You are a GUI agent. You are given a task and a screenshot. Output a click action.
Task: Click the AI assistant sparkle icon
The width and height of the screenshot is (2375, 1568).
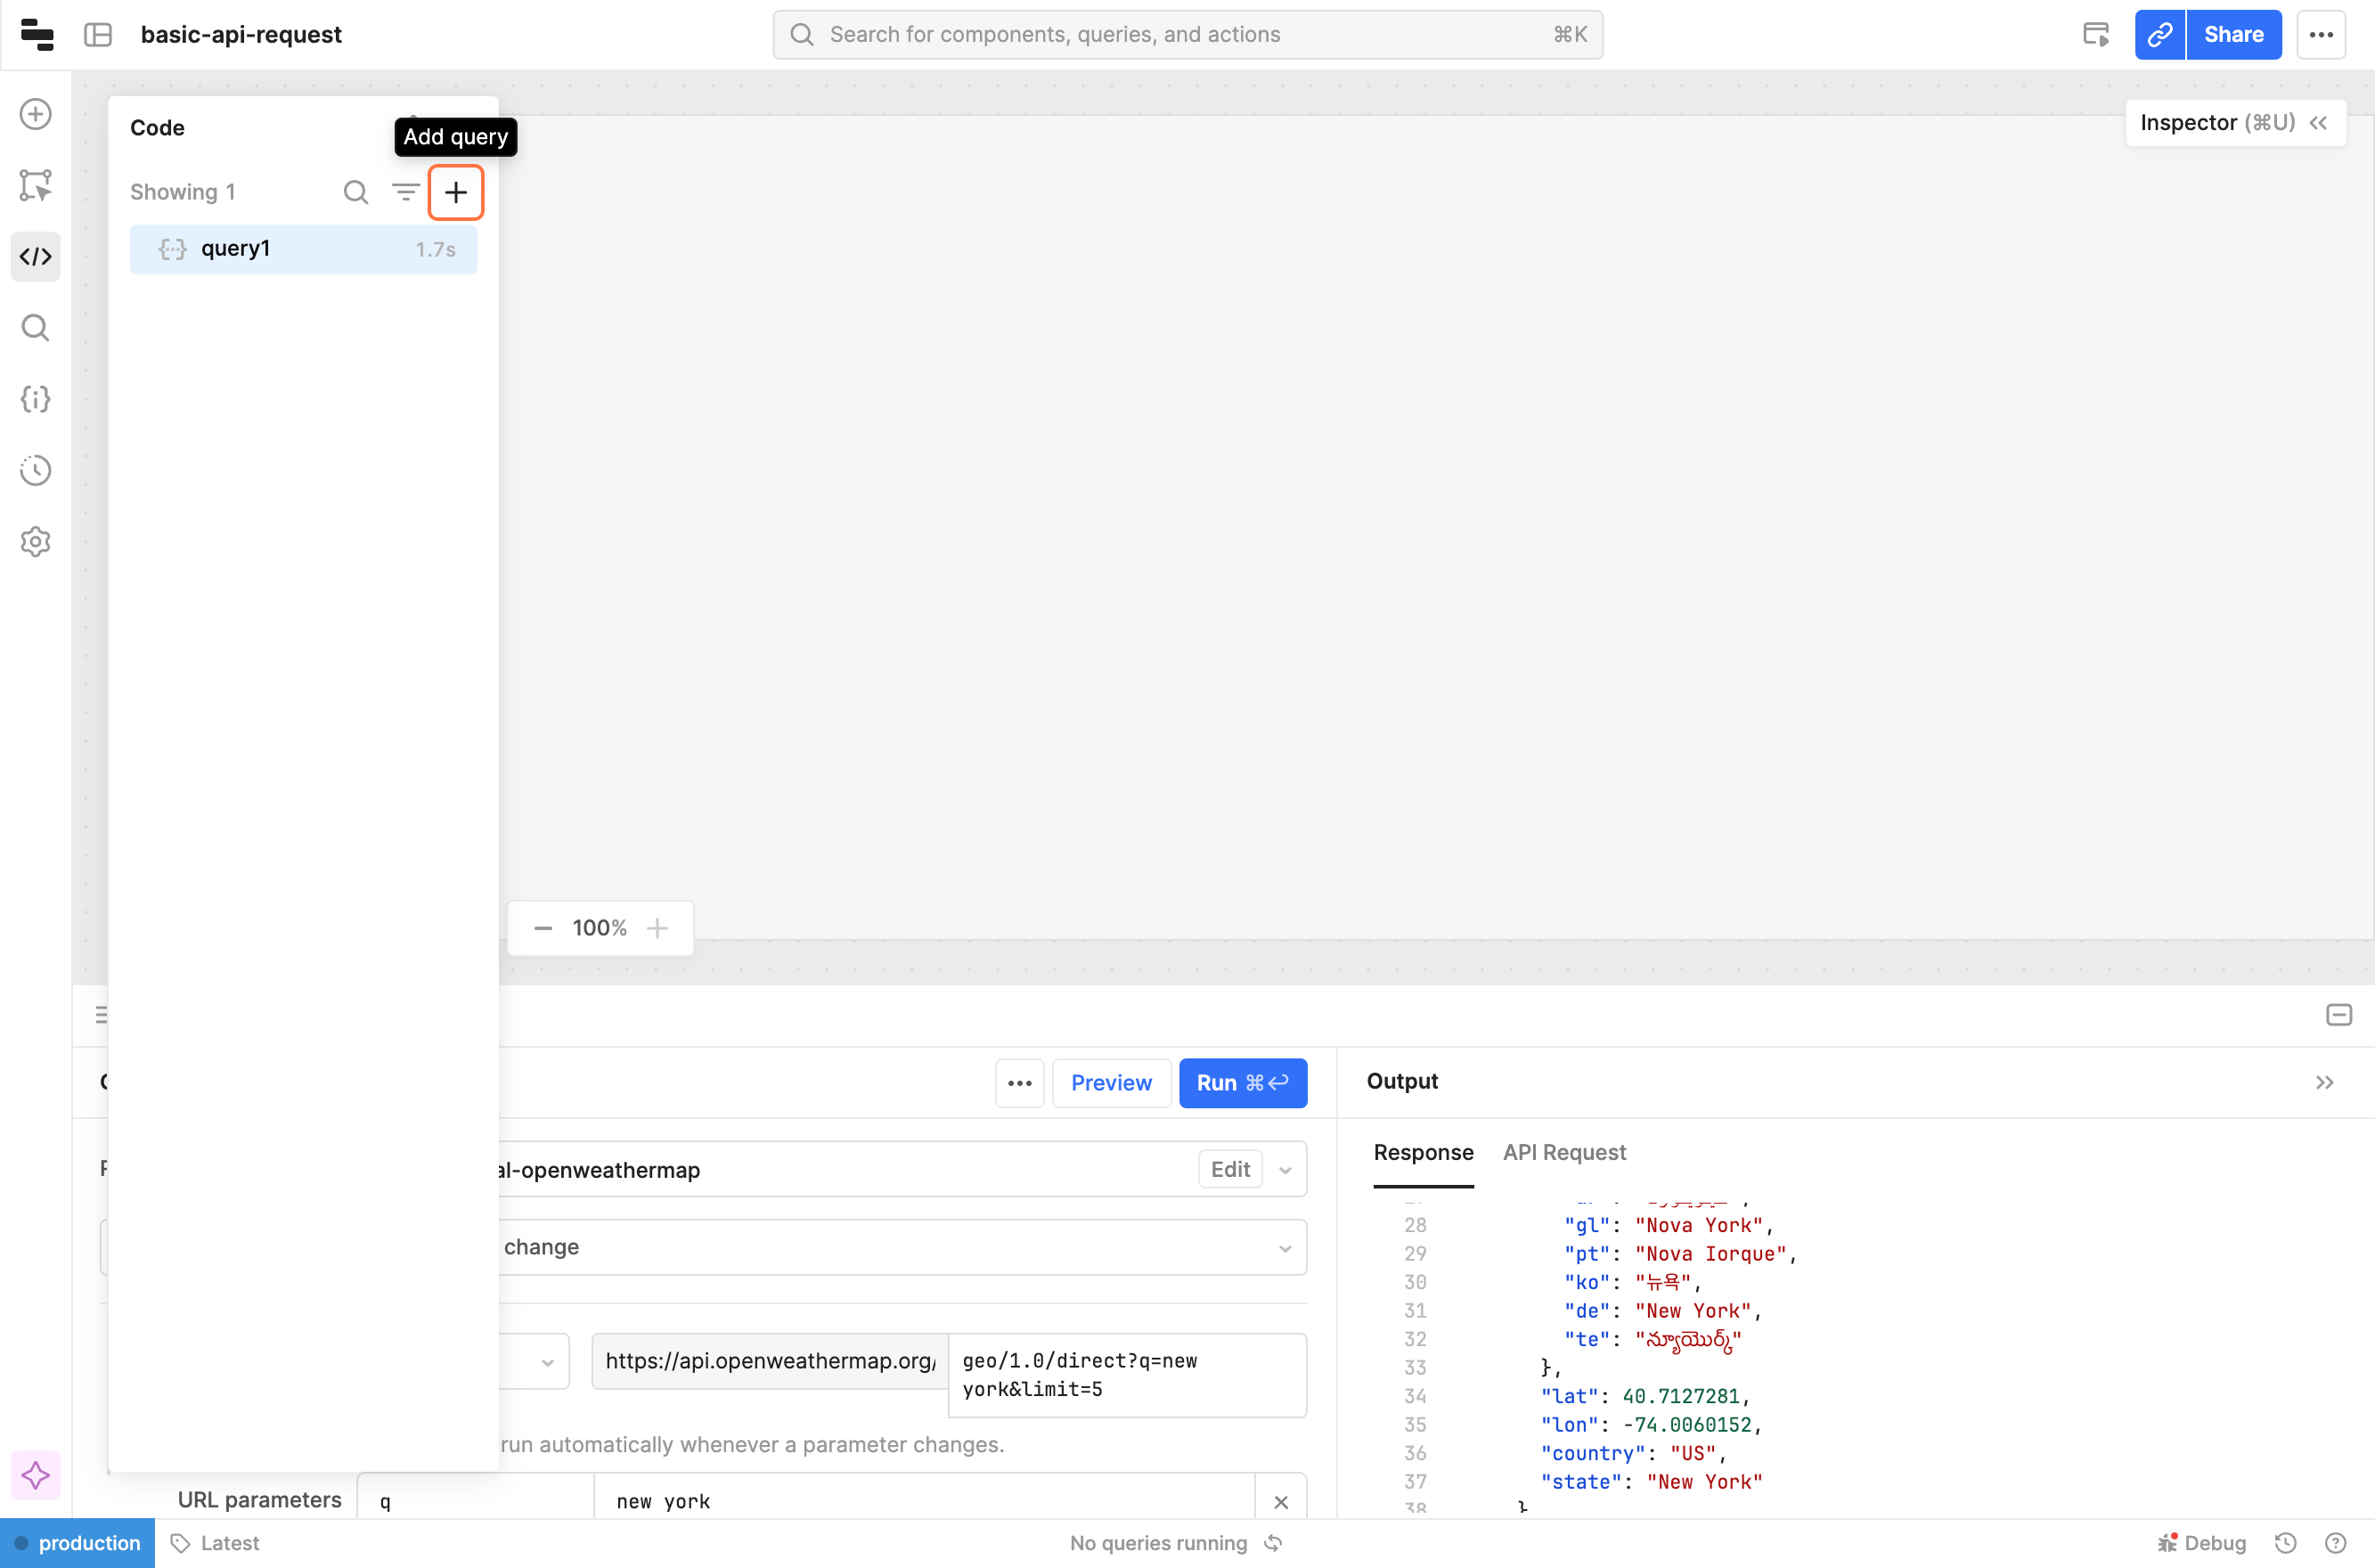(36, 1475)
